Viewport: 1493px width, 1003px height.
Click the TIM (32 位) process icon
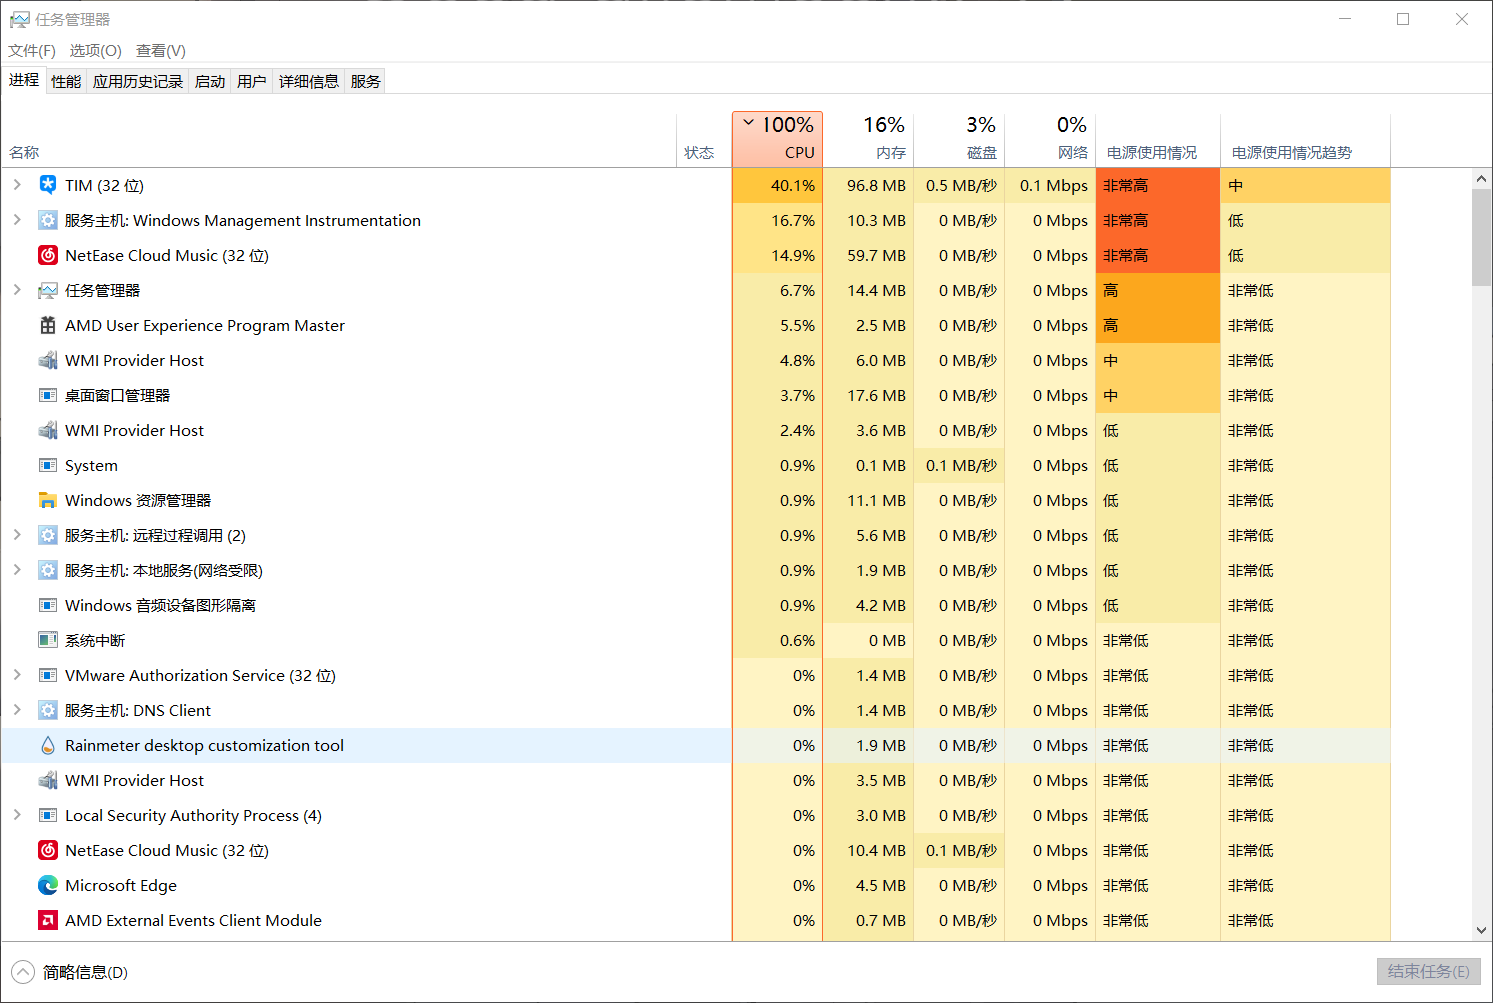coord(47,185)
